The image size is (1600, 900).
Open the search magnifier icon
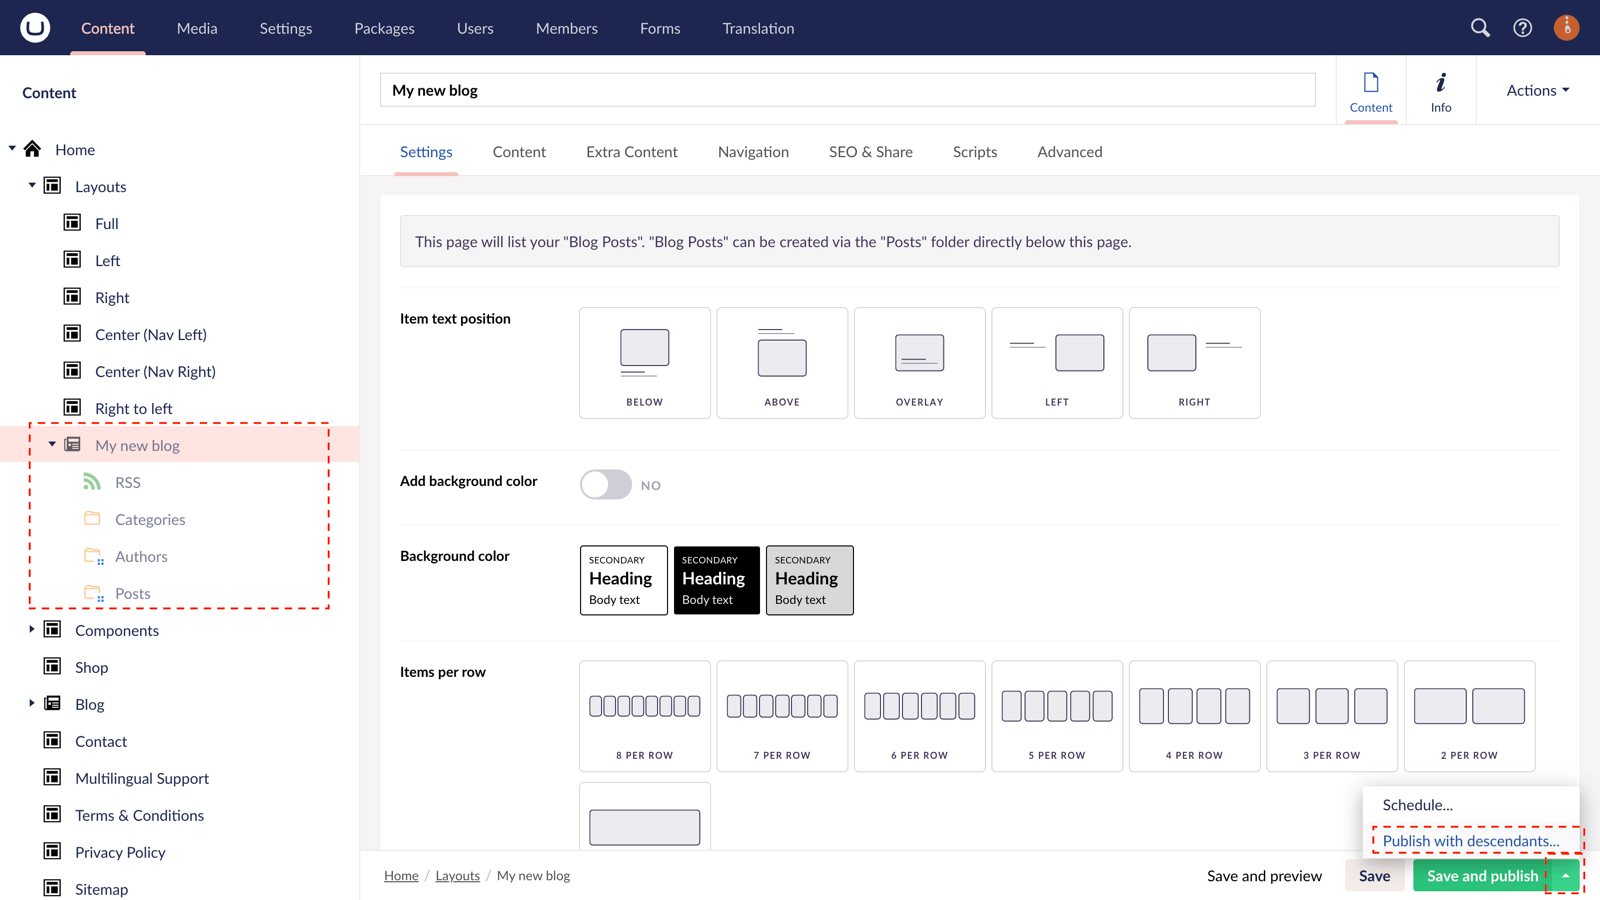point(1480,28)
